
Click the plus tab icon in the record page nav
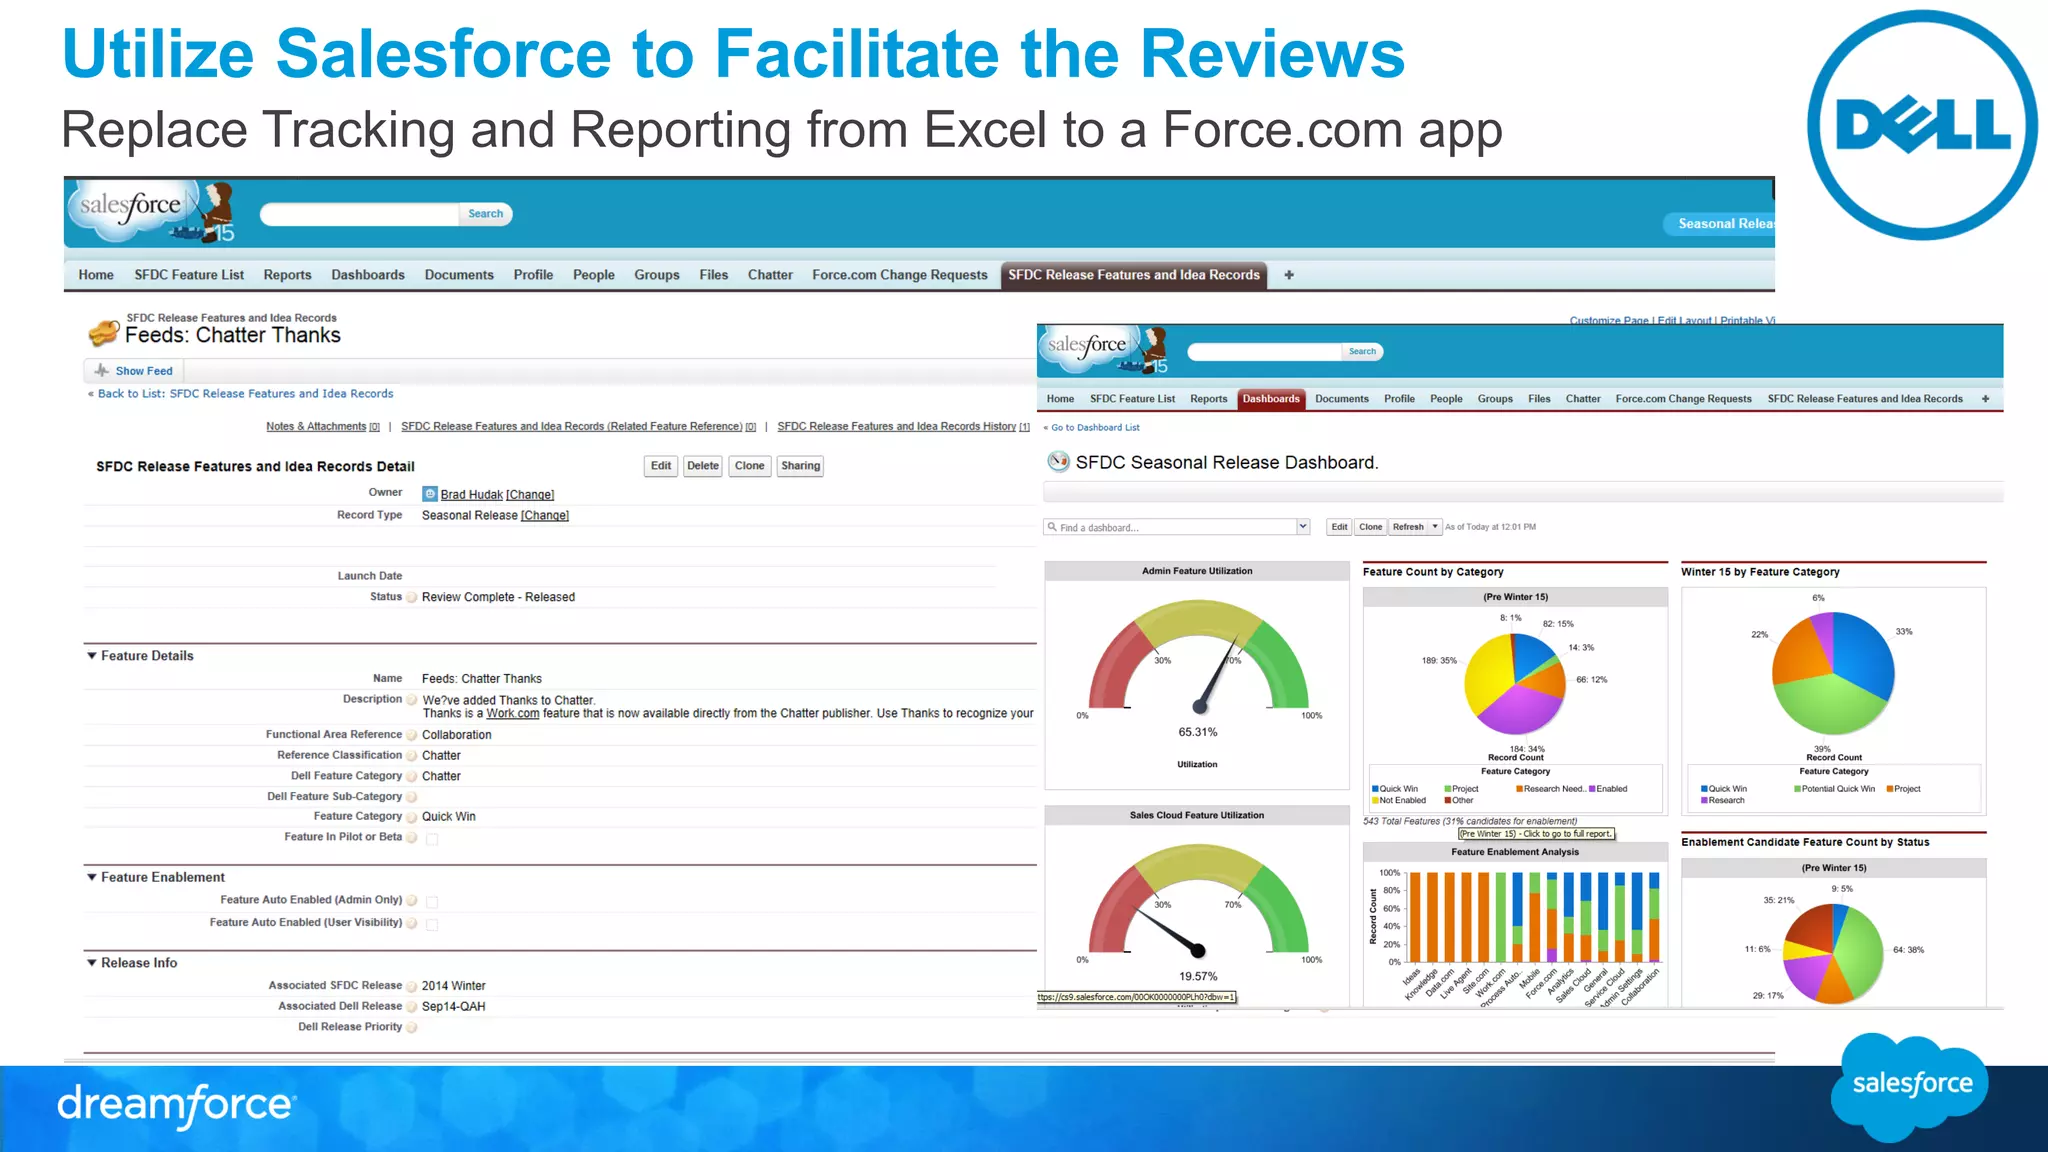click(1289, 275)
